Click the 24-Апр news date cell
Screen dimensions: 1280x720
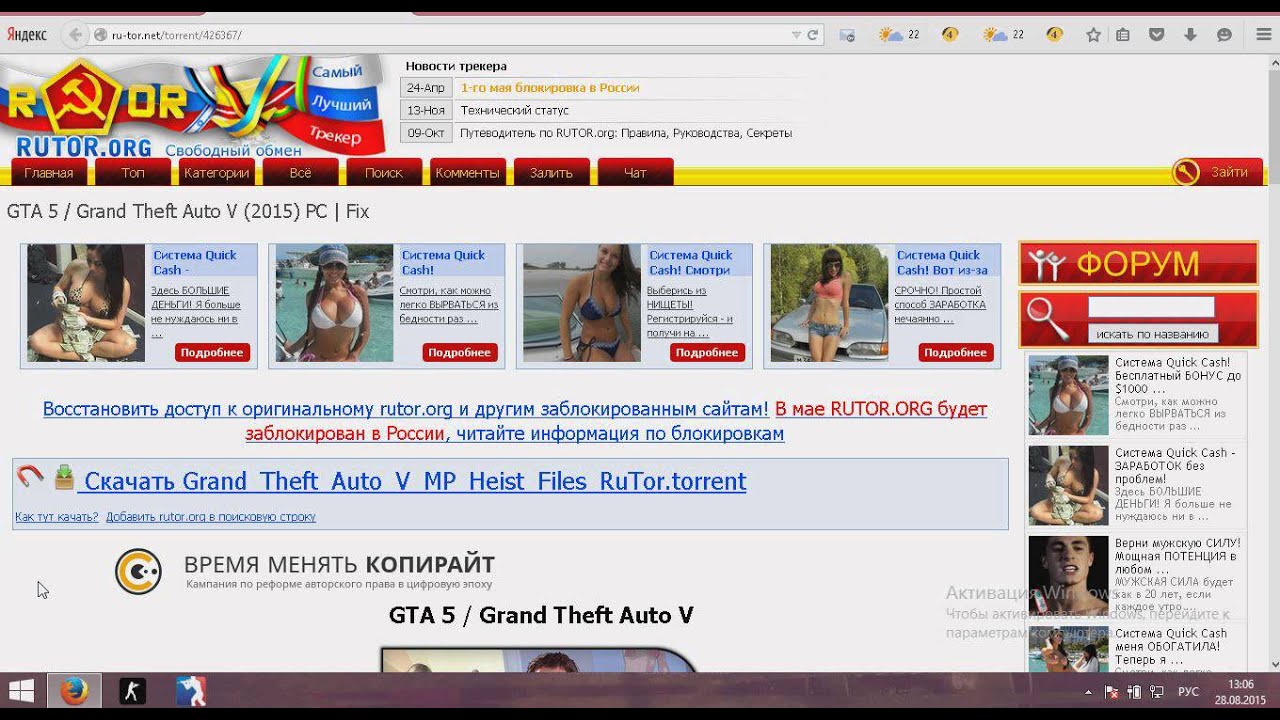pos(426,88)
